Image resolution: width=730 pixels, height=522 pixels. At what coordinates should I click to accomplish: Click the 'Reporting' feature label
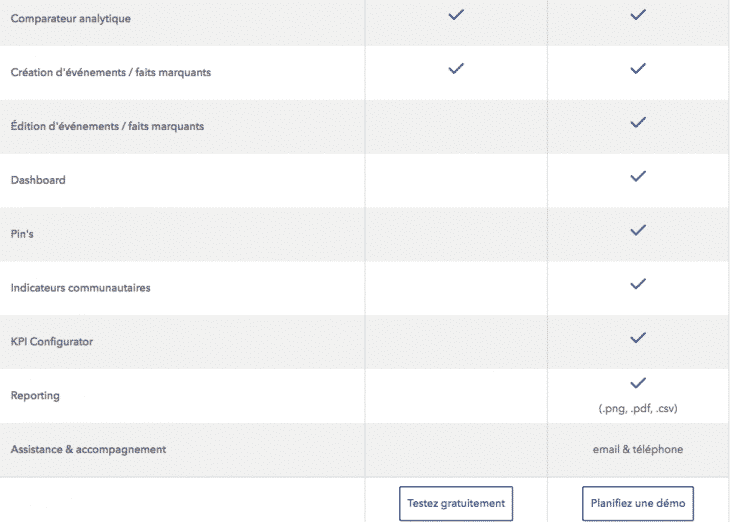click(x=35, y=395)
